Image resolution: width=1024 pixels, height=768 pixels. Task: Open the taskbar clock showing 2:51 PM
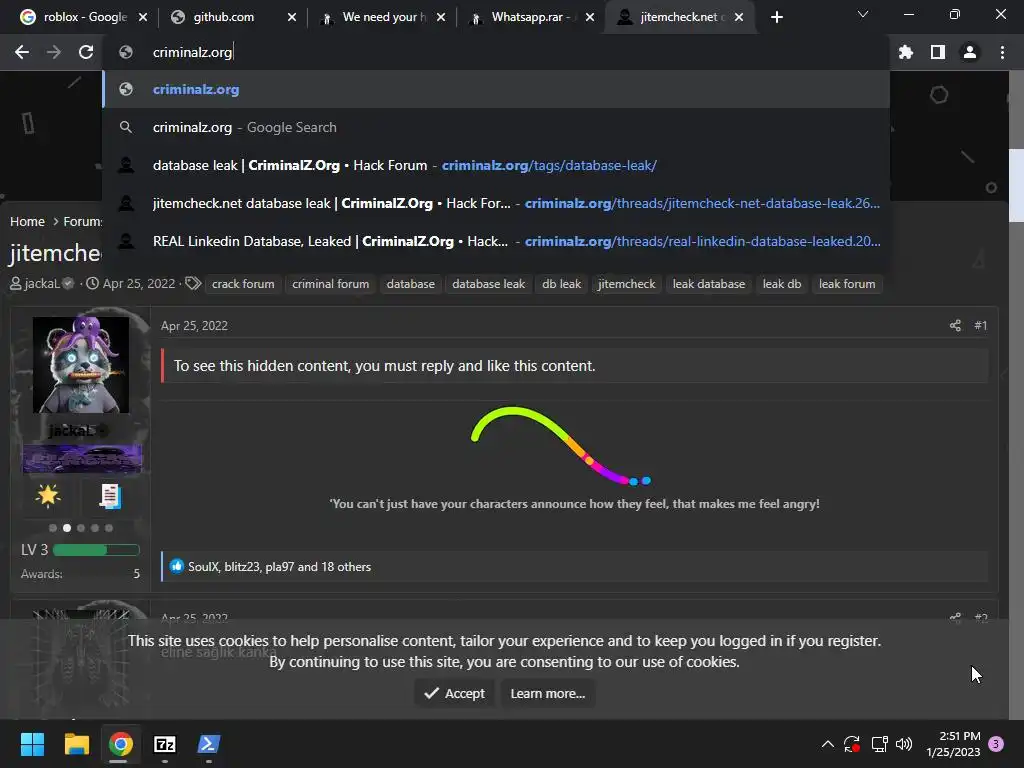coord(953,744)
